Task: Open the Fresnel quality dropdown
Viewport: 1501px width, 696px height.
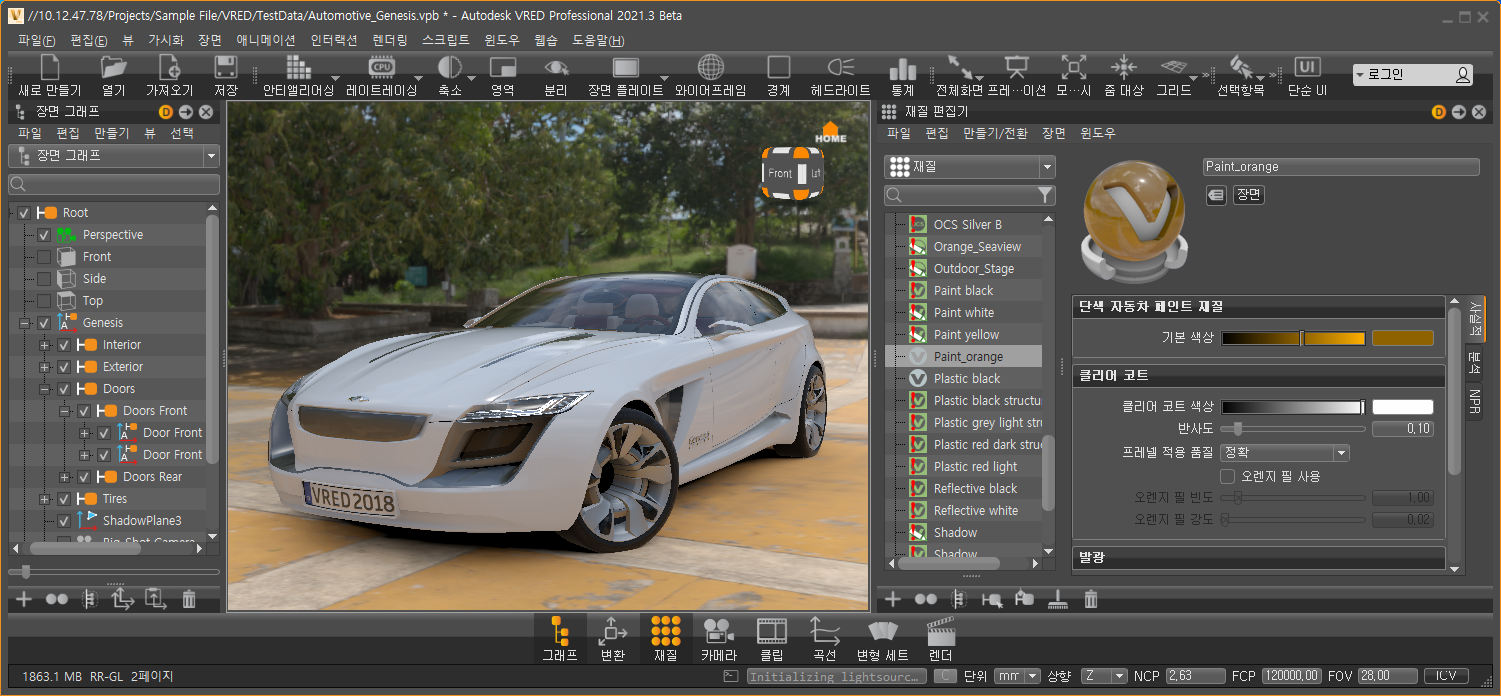Action: (1286, 453)
